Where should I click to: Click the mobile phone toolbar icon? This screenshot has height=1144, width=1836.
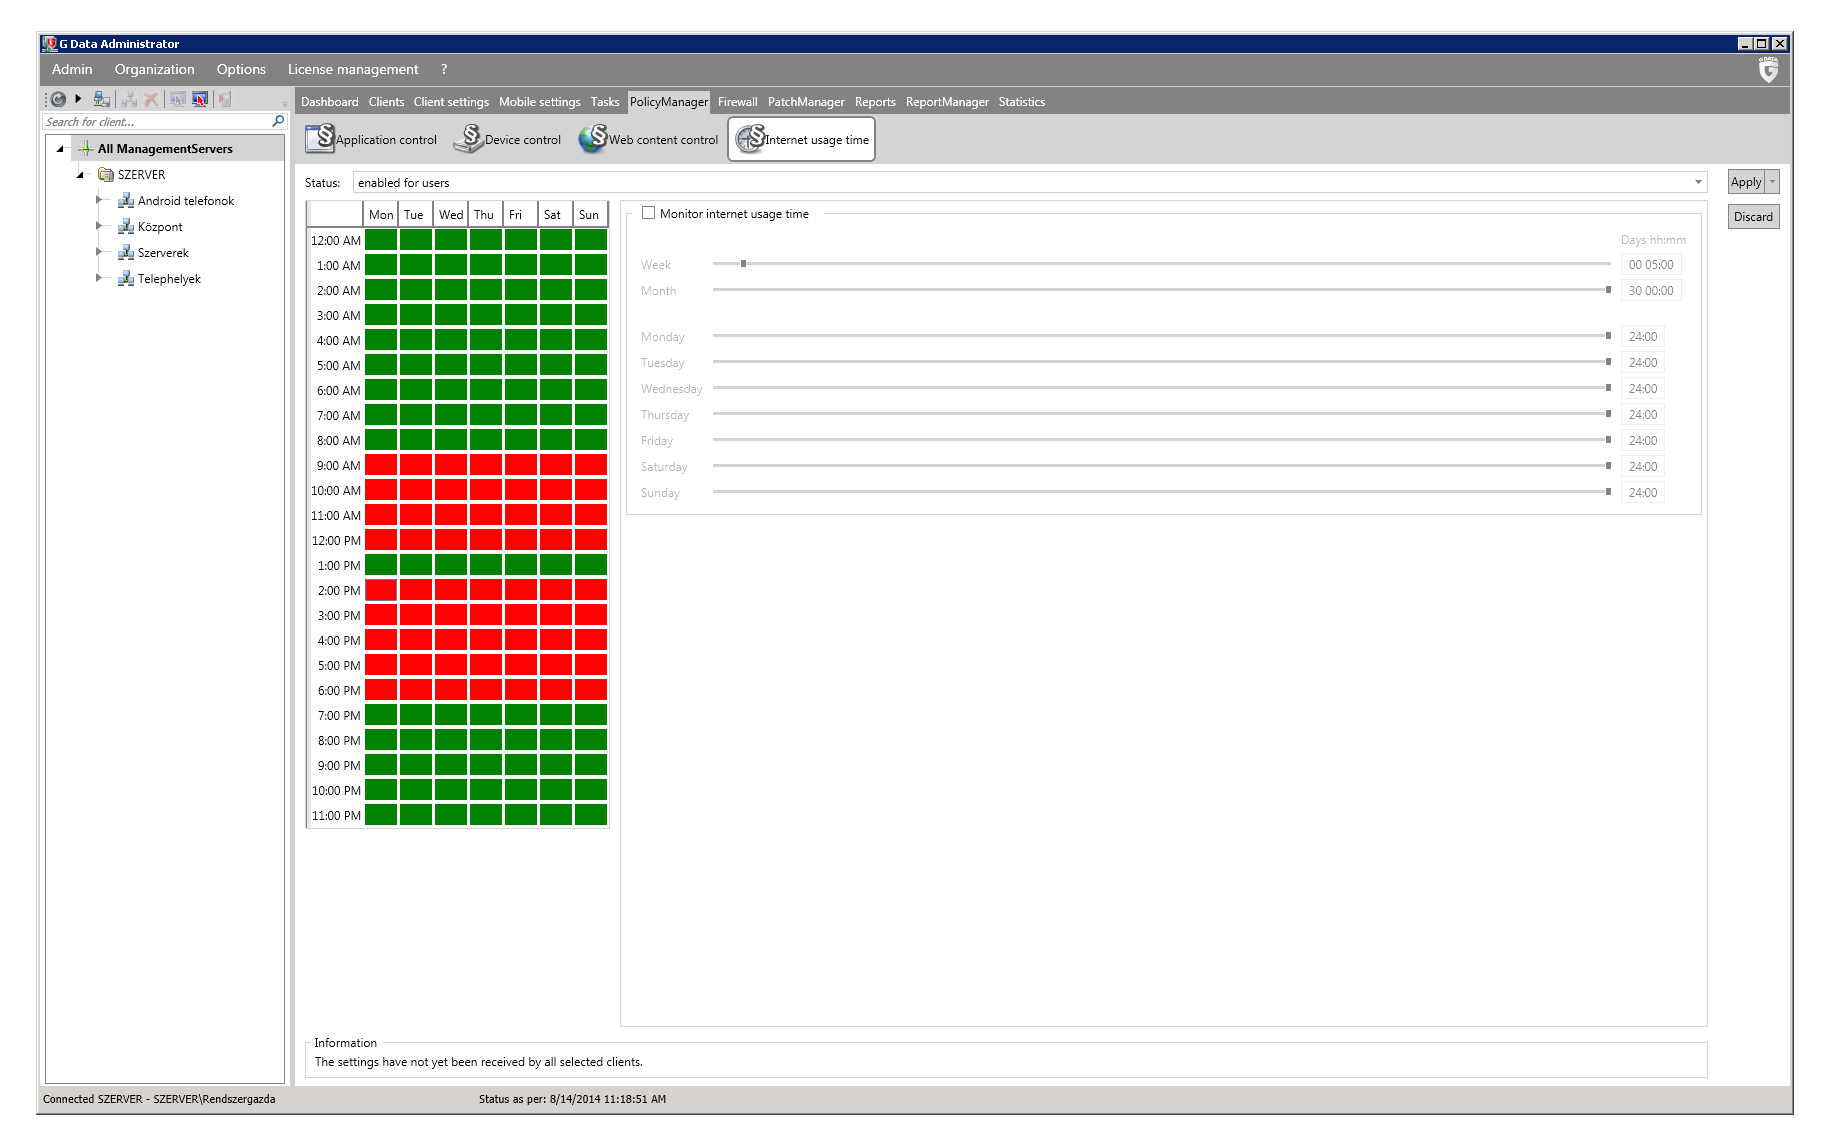coord(226,99)
